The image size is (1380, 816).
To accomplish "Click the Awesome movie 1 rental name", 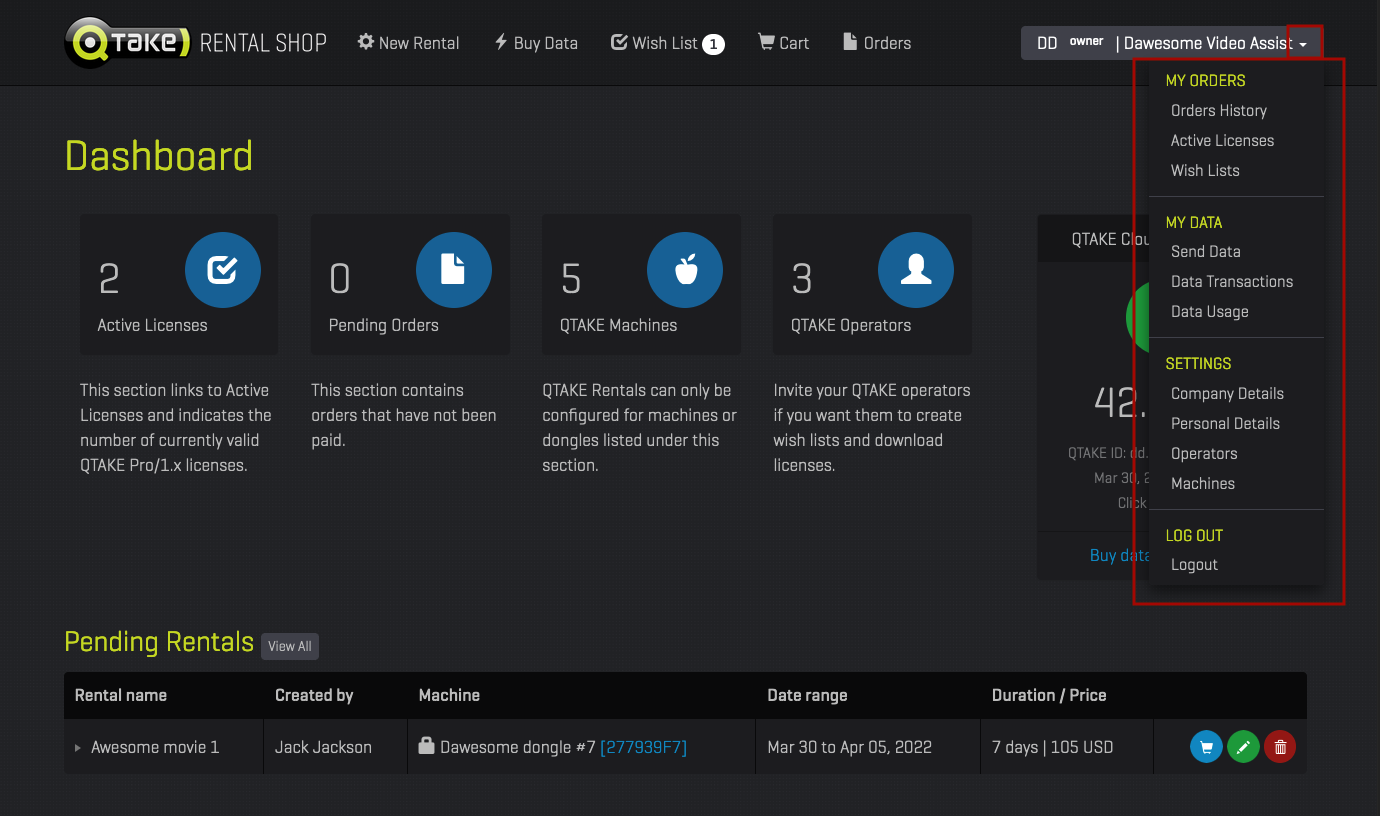I will [155, 747].
